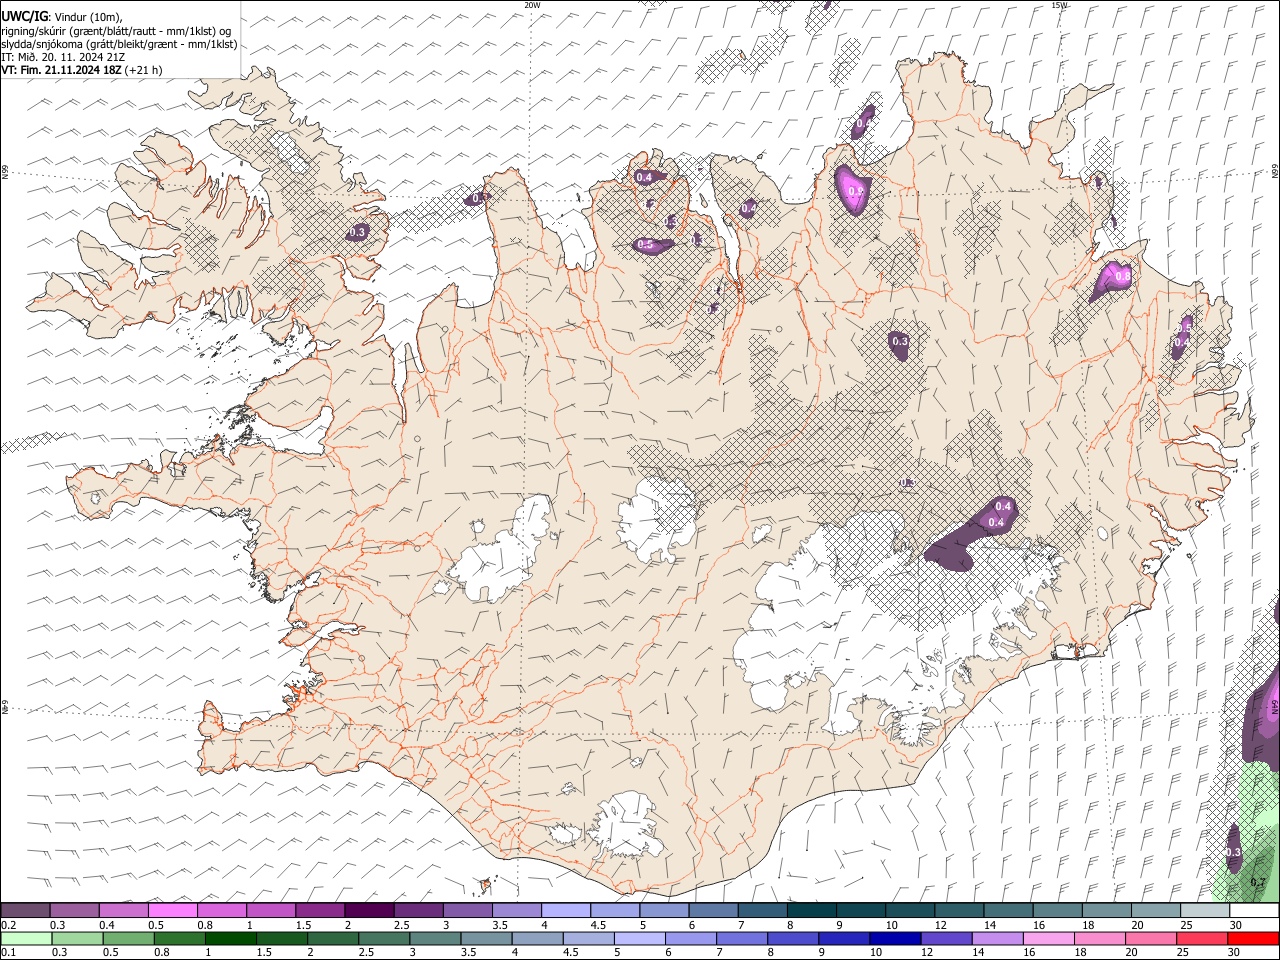Viewport: 1280px width, 960px height.
Task: Click the 'VT: Fim. 21.11.2024 18Z (+21 h)' line
Action: tap(82, 70)
